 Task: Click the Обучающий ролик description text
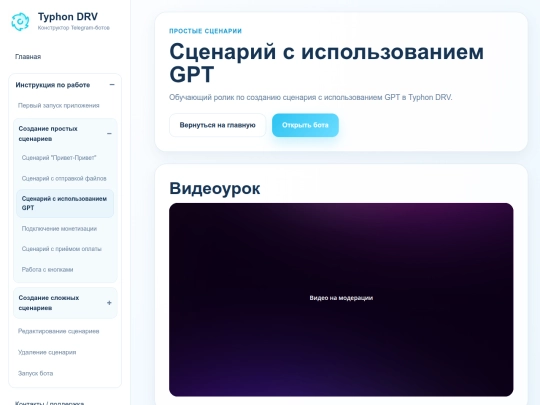[x=310, y=97]
